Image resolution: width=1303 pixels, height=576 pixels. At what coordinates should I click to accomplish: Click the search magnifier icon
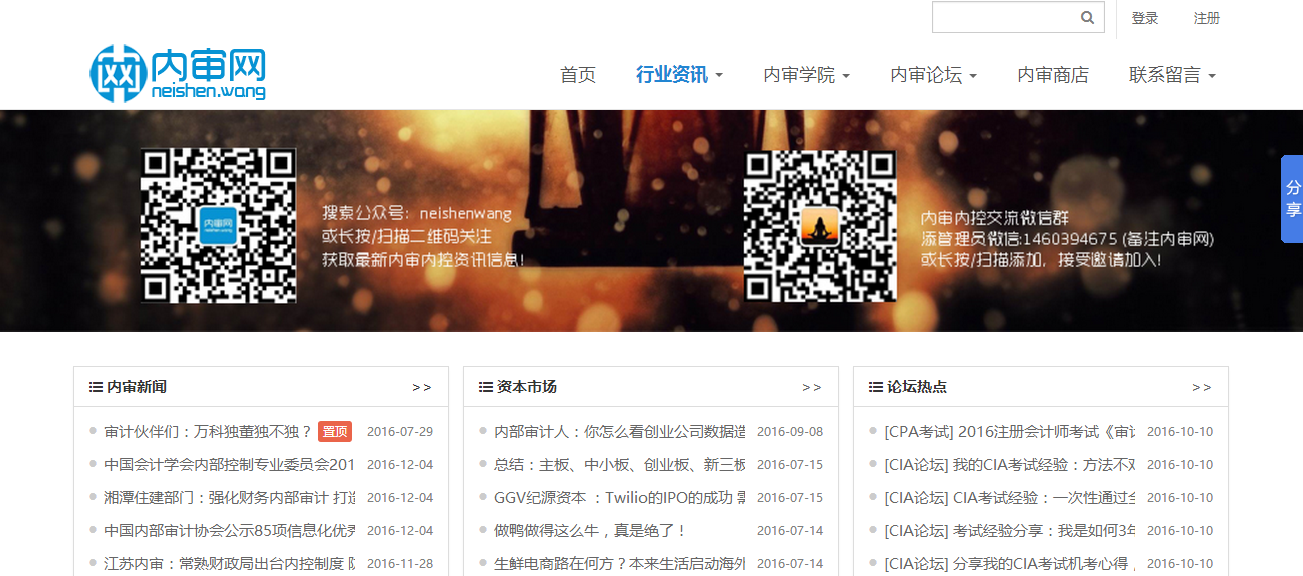click(1087, 18)
